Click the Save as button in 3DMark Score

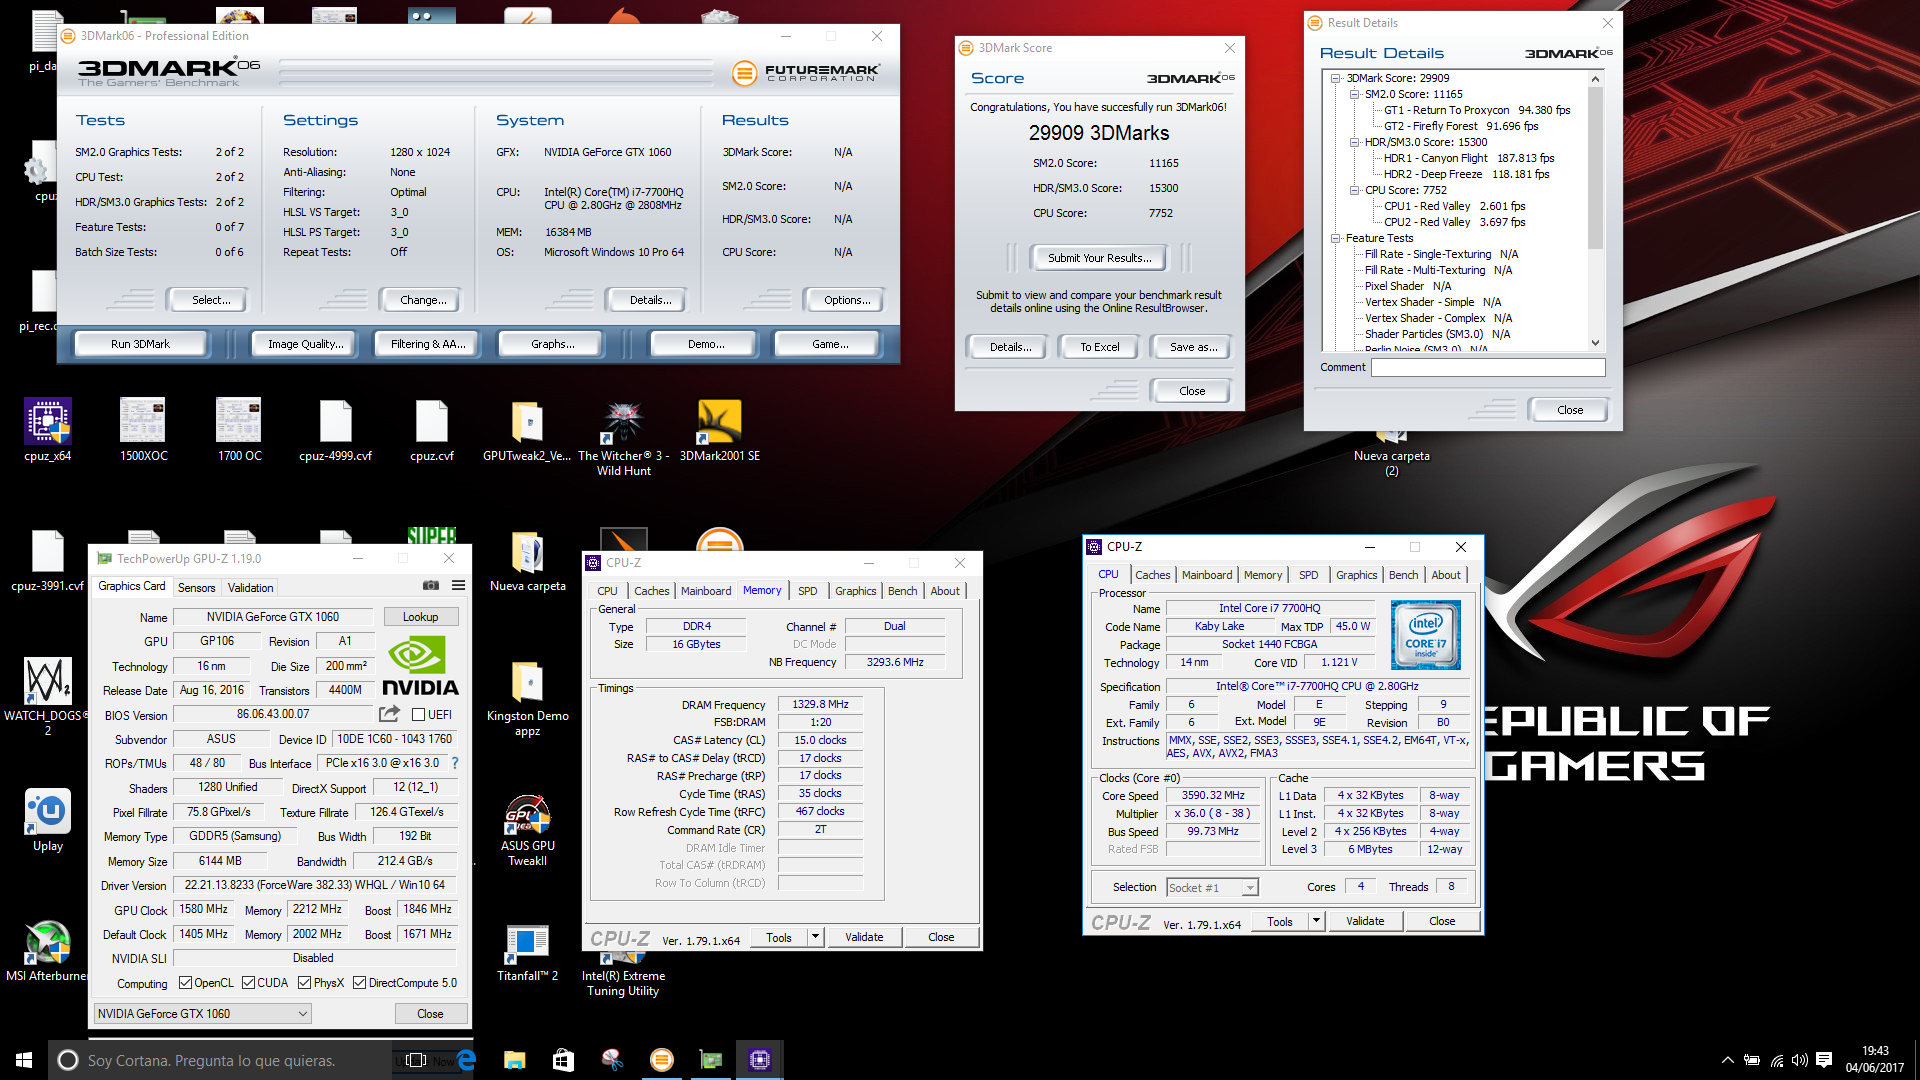pyautogui.click(x=1193, y=347)
